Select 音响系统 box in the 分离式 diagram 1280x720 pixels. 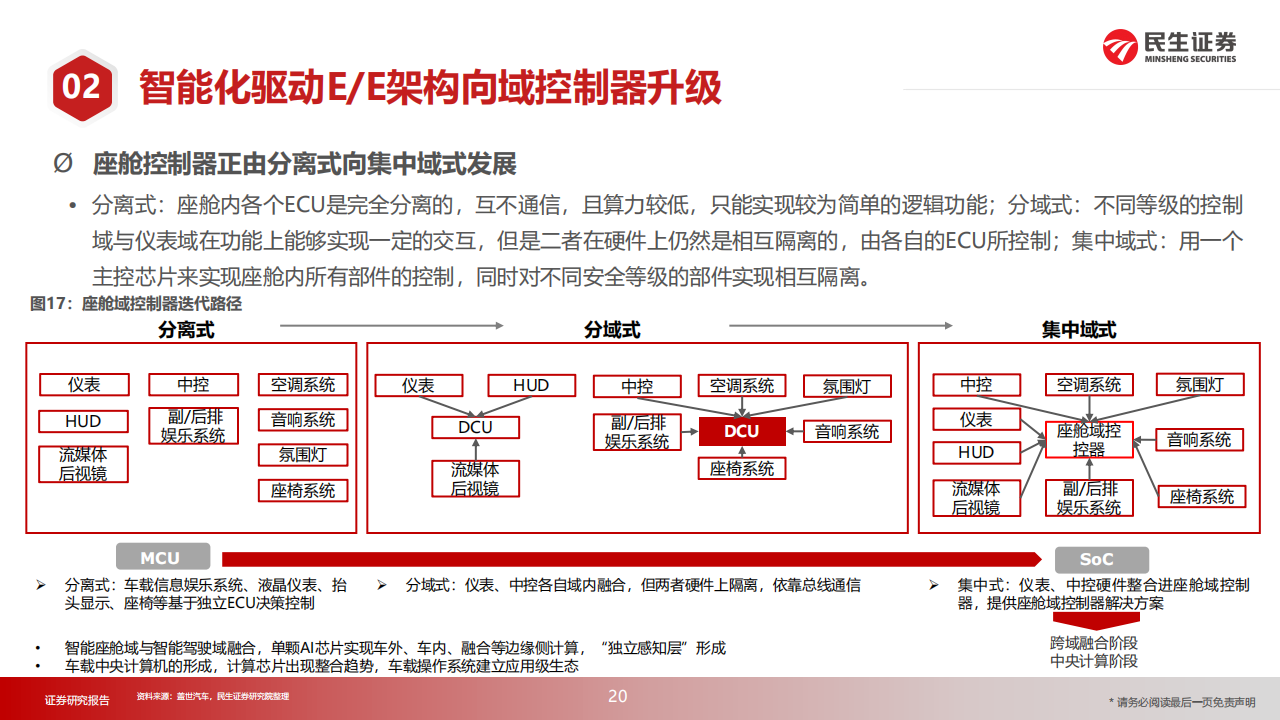[303, 420]
